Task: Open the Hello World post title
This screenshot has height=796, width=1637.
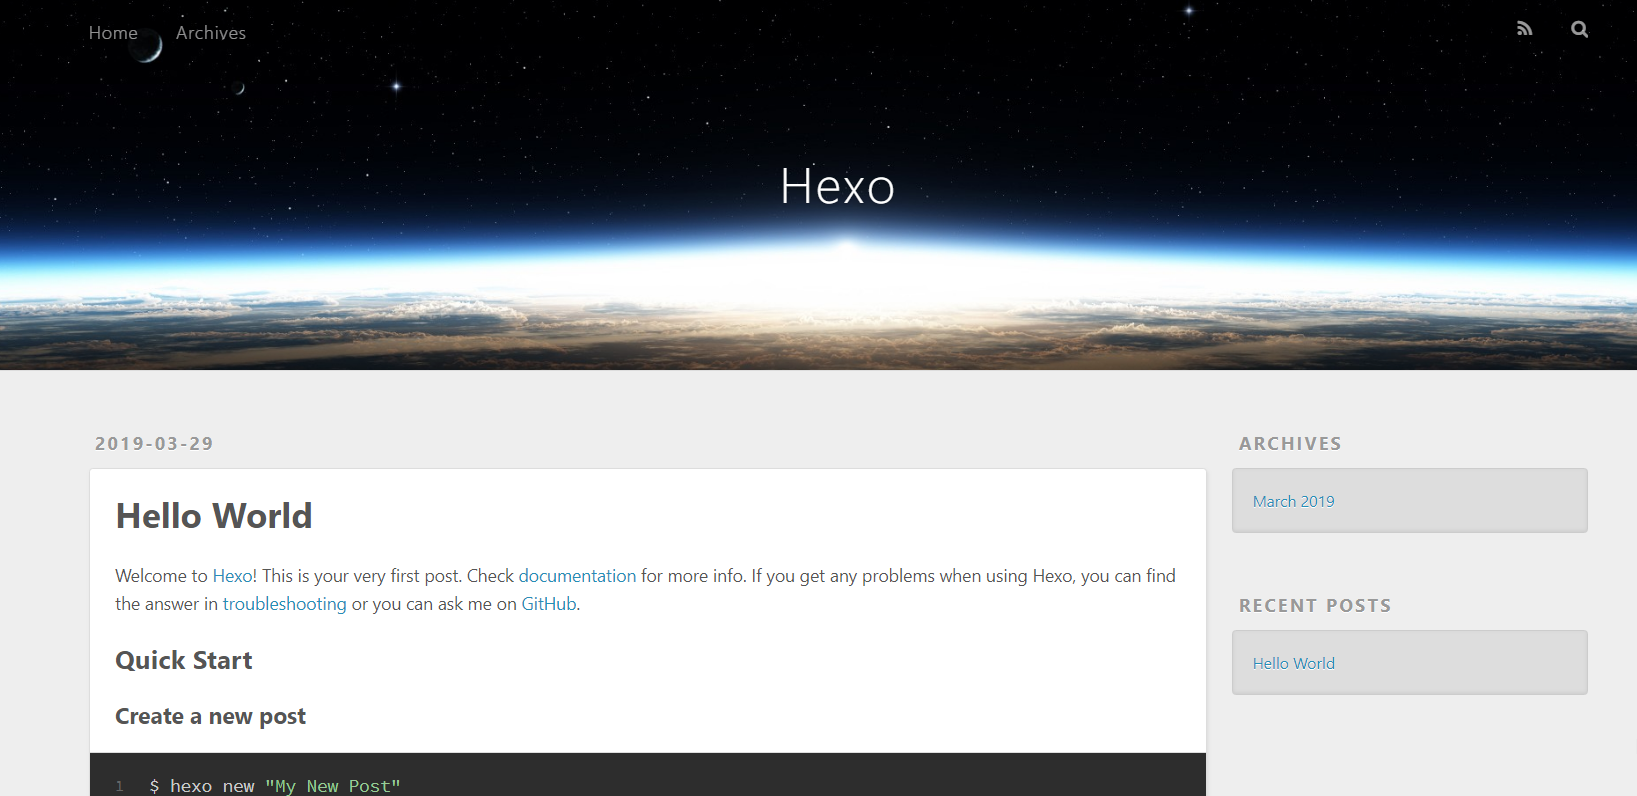Action: pyautogui.click(x=214, y=516)
